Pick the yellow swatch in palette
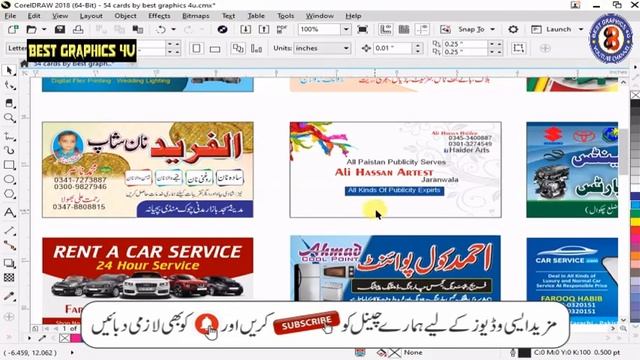This screenshot has width=640, height=360. [635, 221]
